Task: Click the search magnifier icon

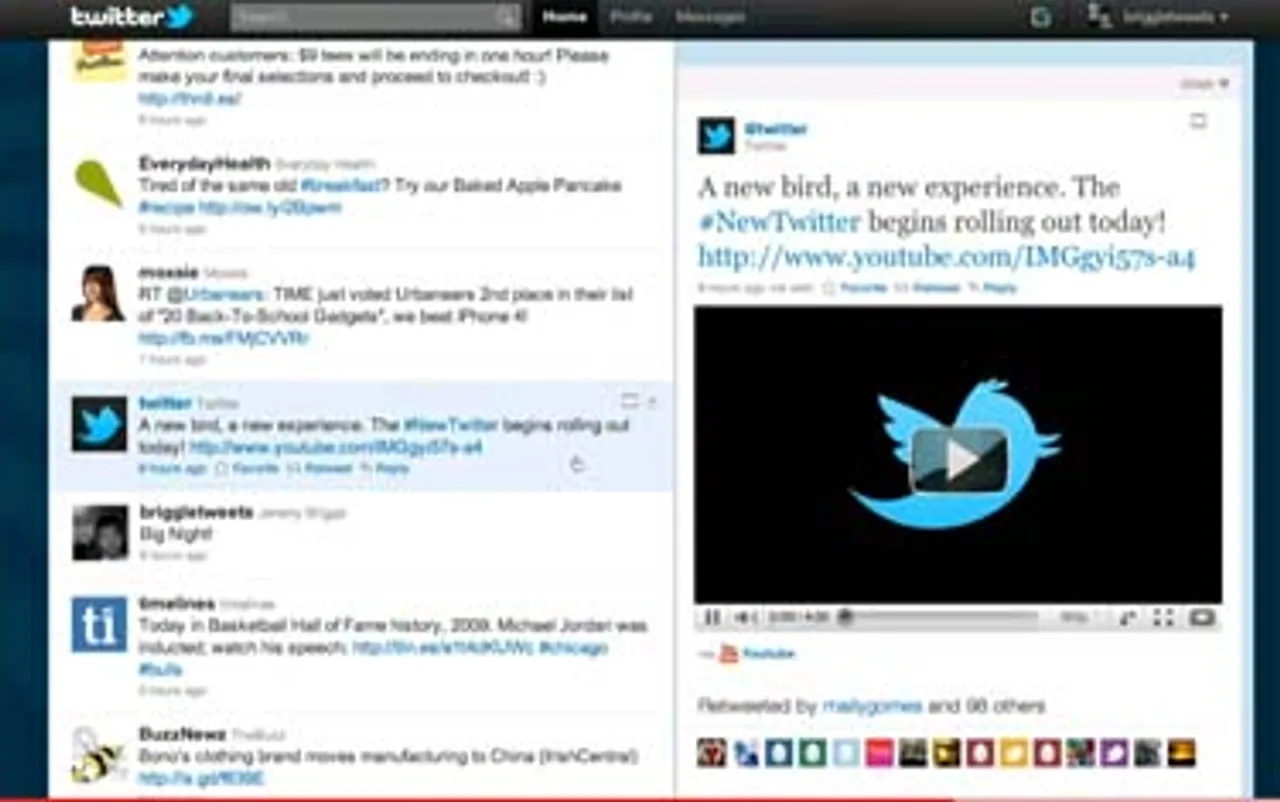Action: [x=508, y=17]
